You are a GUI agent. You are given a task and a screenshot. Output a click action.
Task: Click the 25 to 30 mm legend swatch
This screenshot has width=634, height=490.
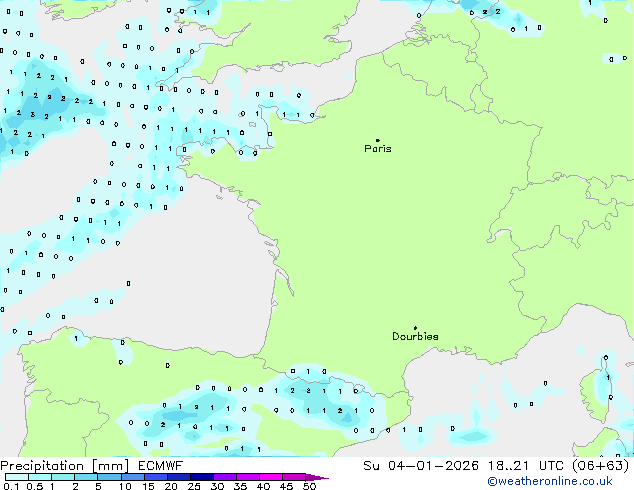(x=201, y=477)
